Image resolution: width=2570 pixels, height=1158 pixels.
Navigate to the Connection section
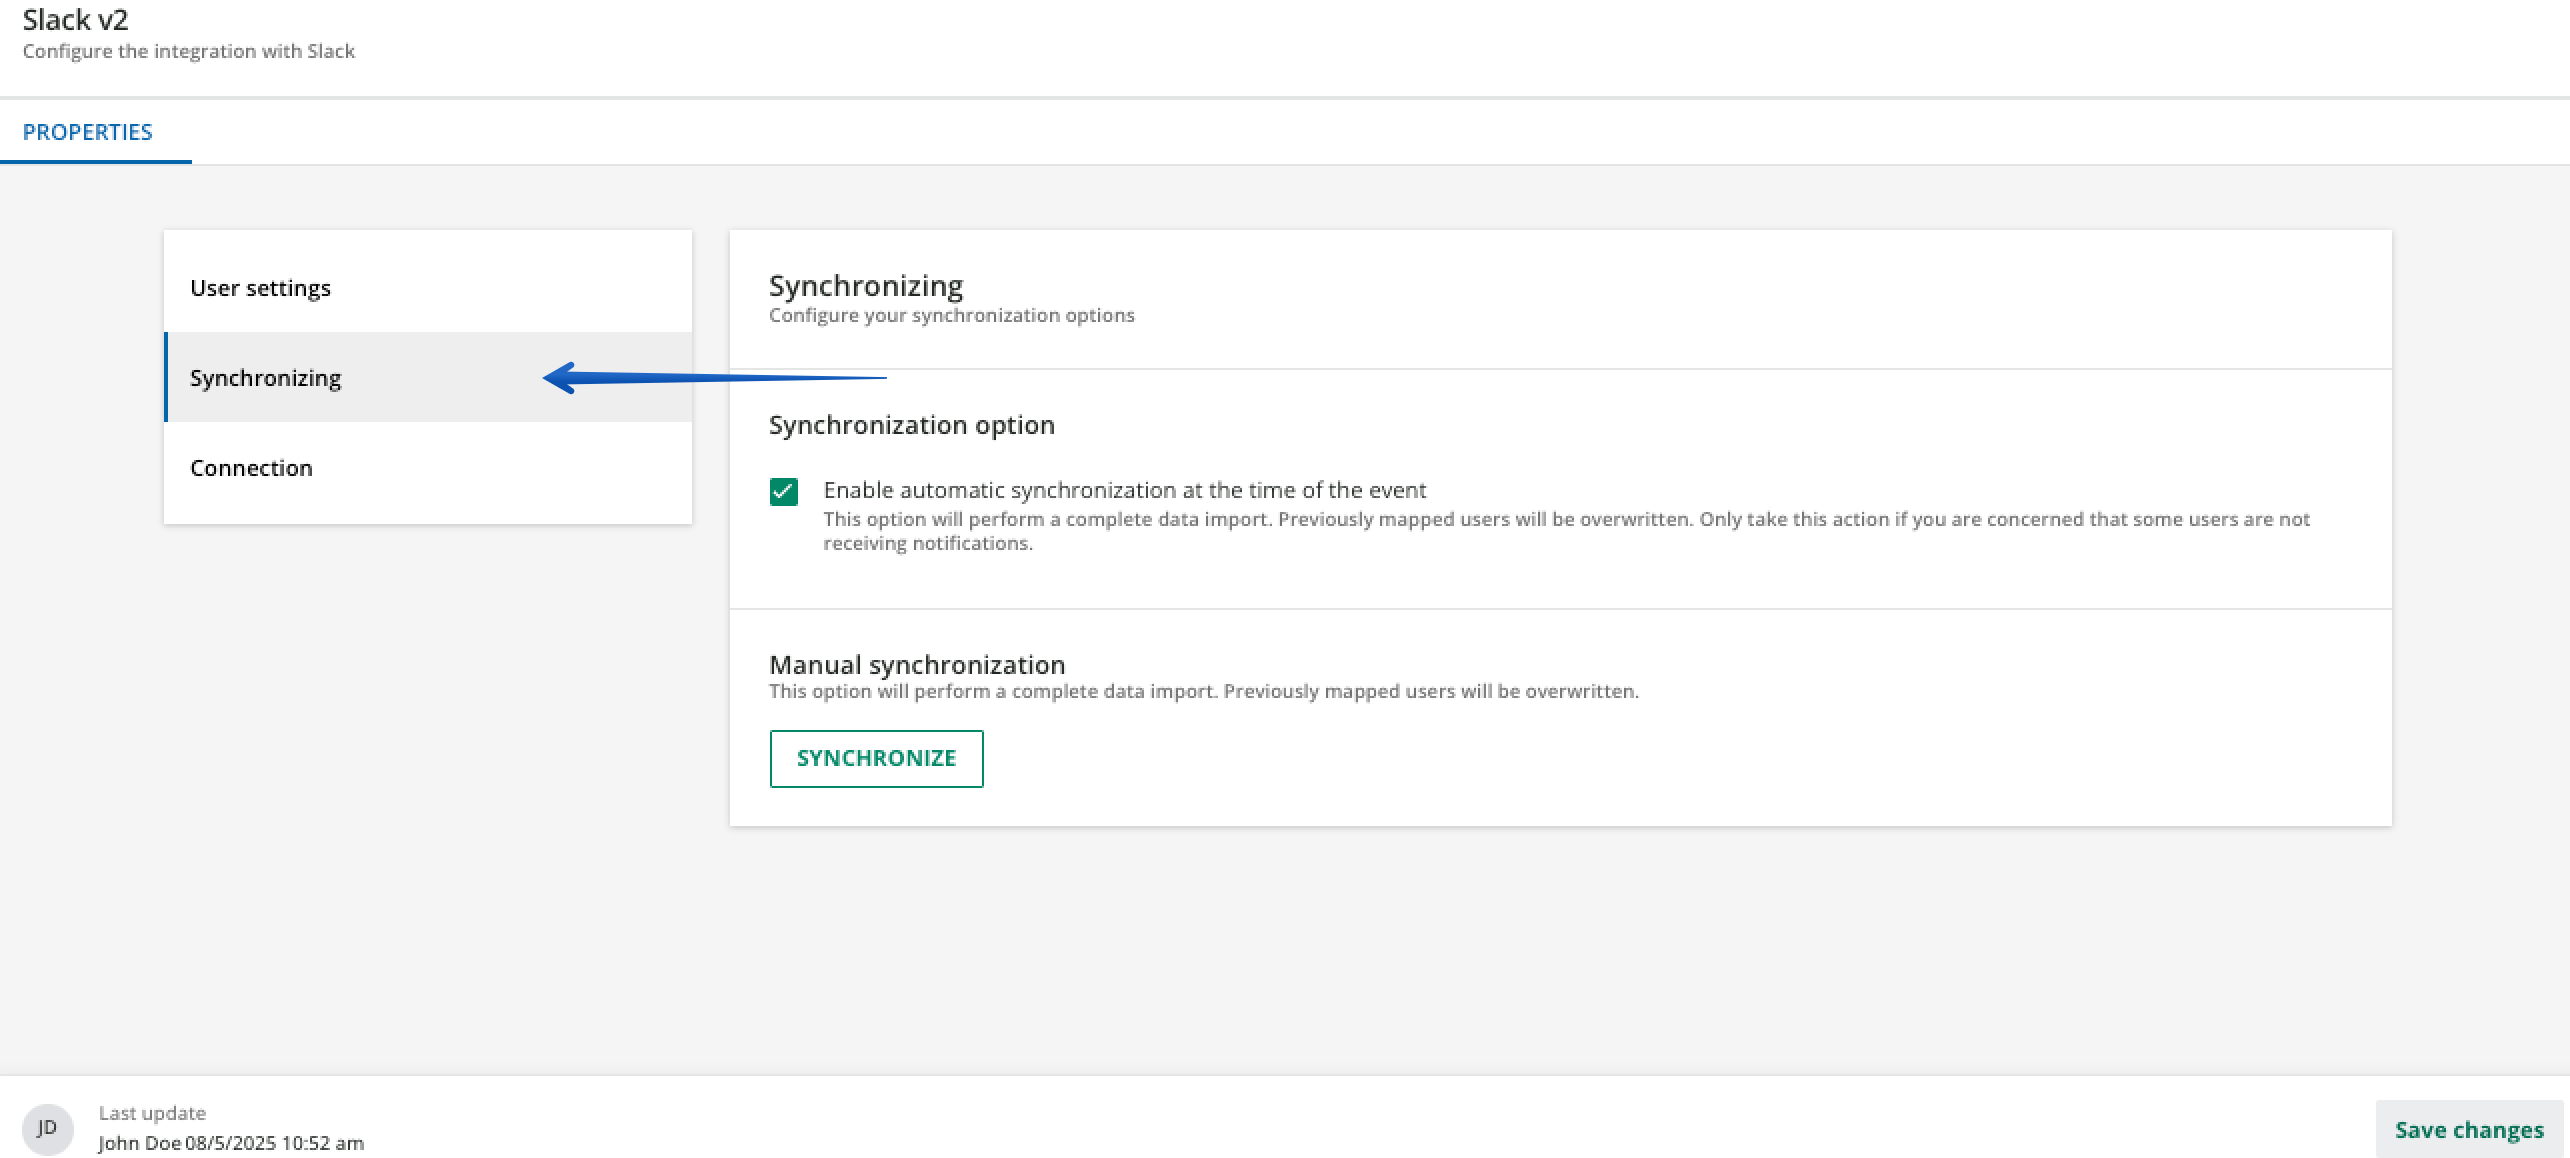(x=251, y=467)
